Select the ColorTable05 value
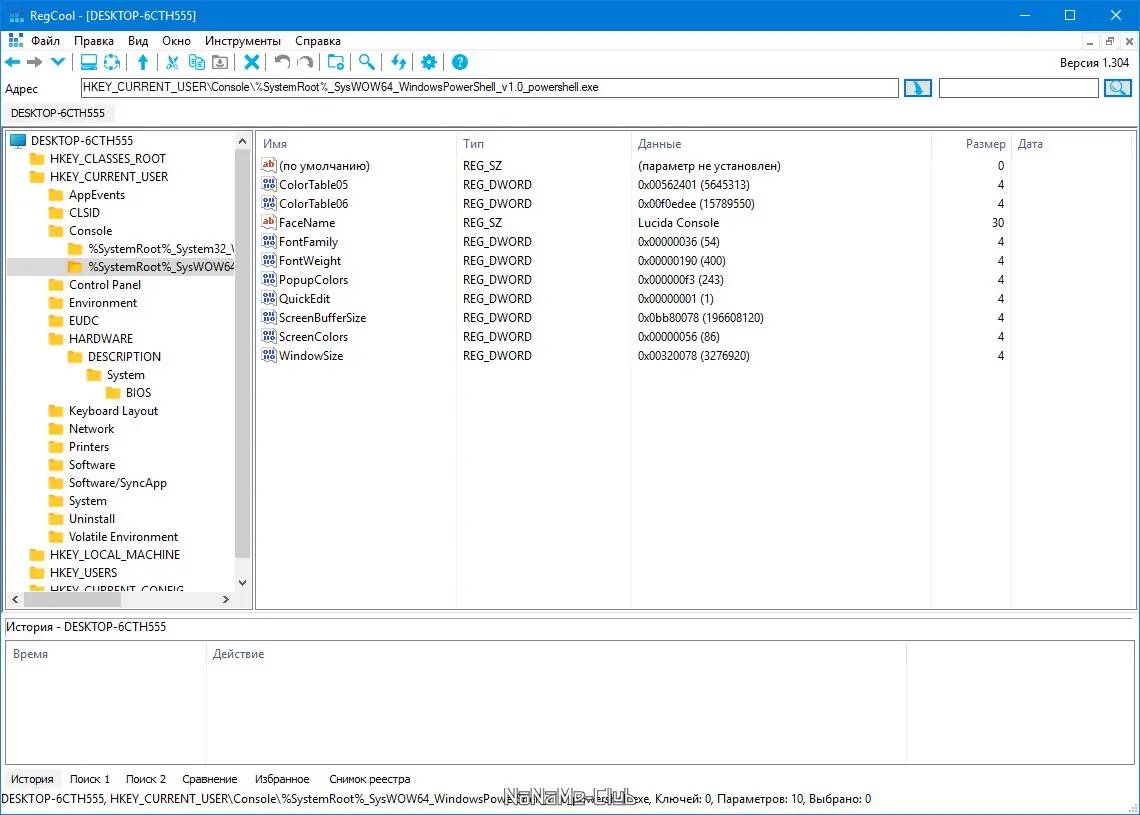This screenshot has width=1140, height=815. click(x=313, y=185)
